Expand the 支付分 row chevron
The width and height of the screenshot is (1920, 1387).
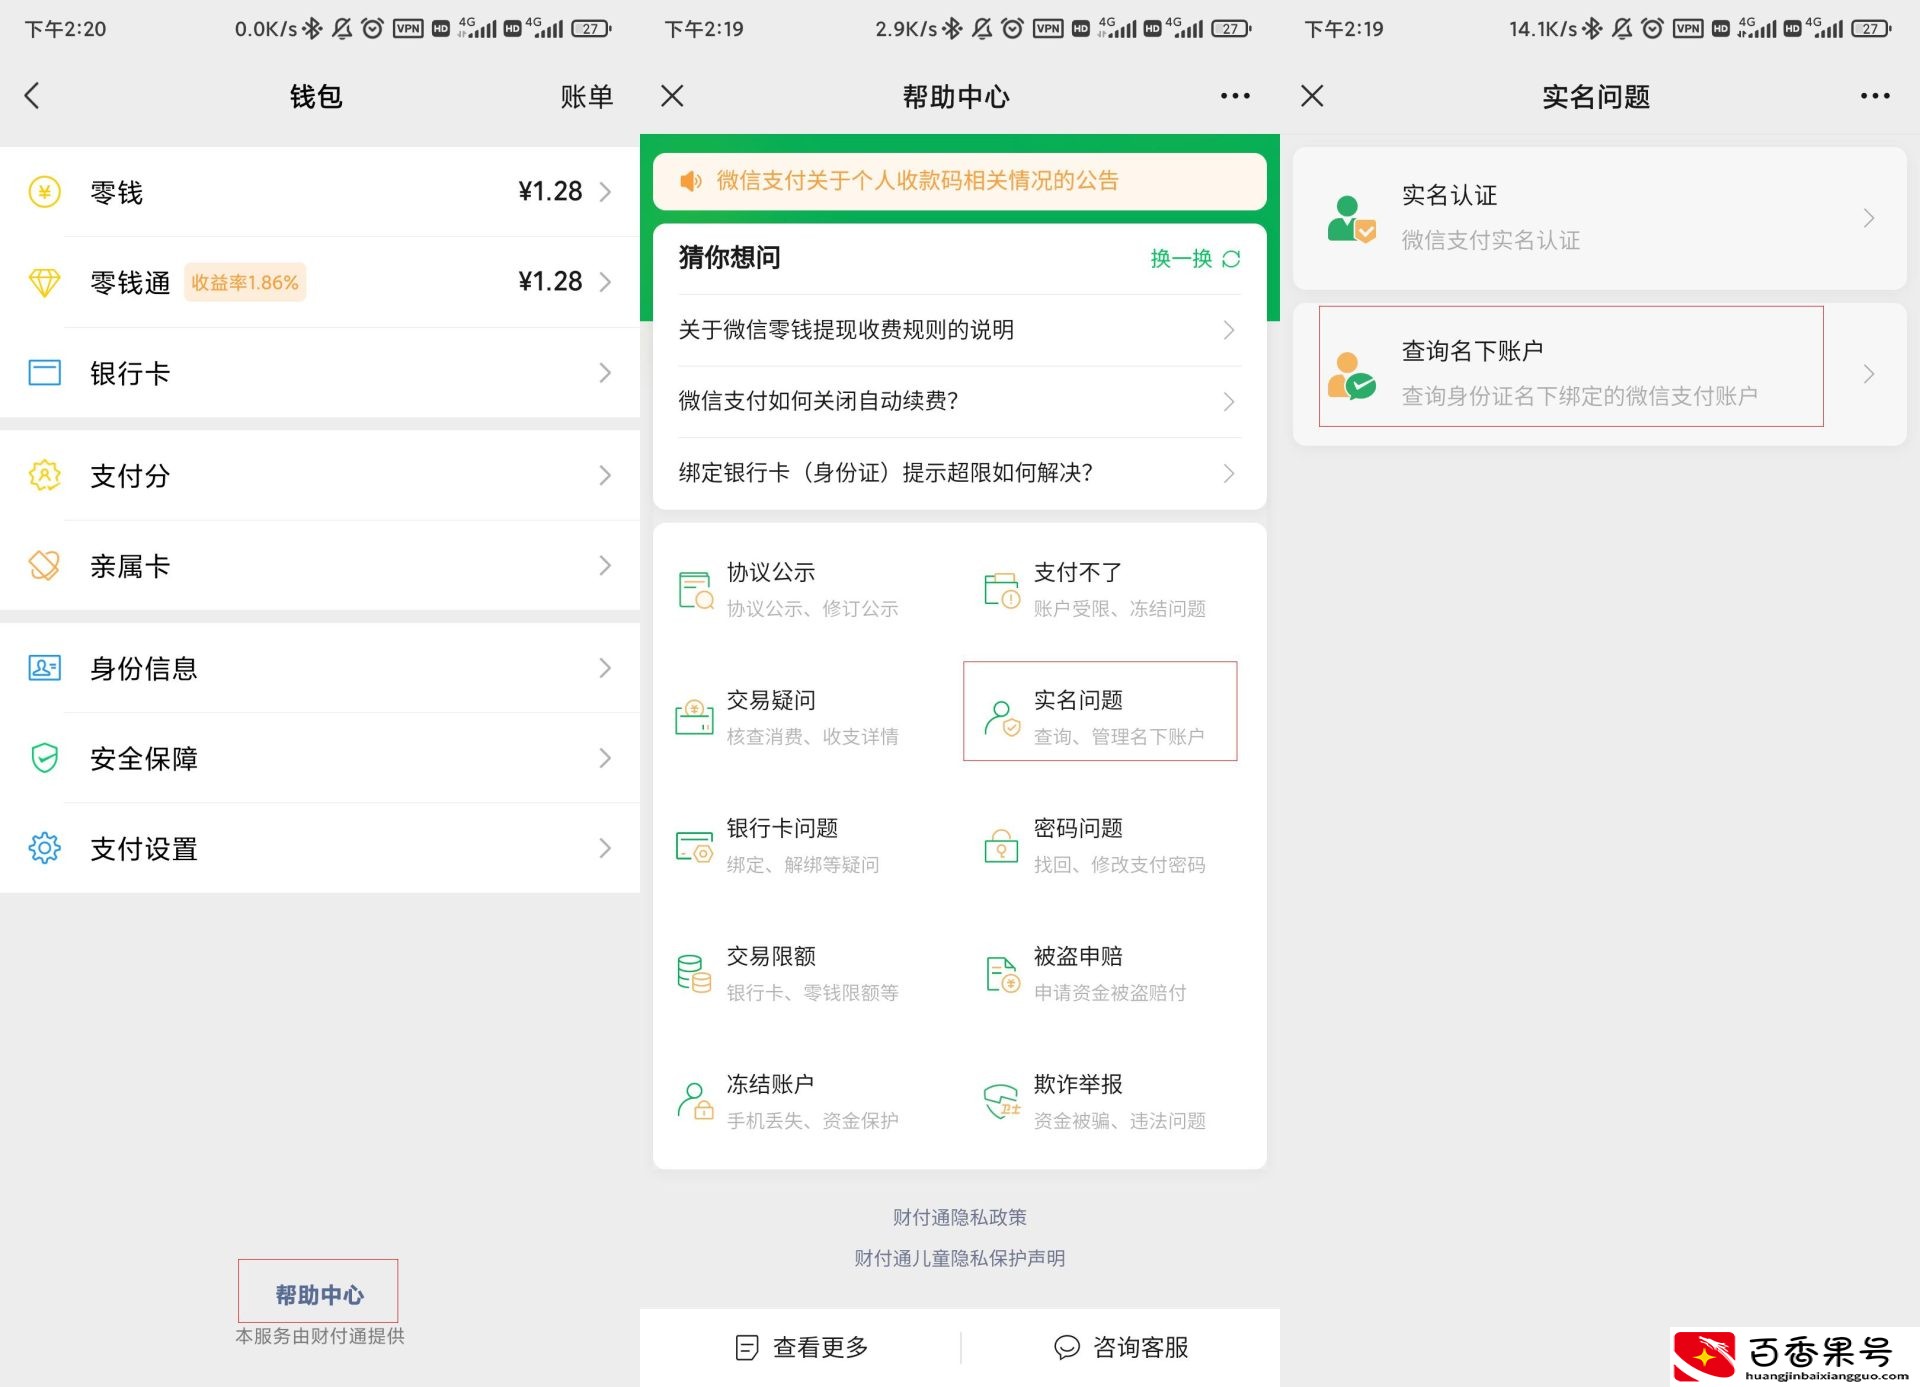pyautogui.click(x=605, y=475)
